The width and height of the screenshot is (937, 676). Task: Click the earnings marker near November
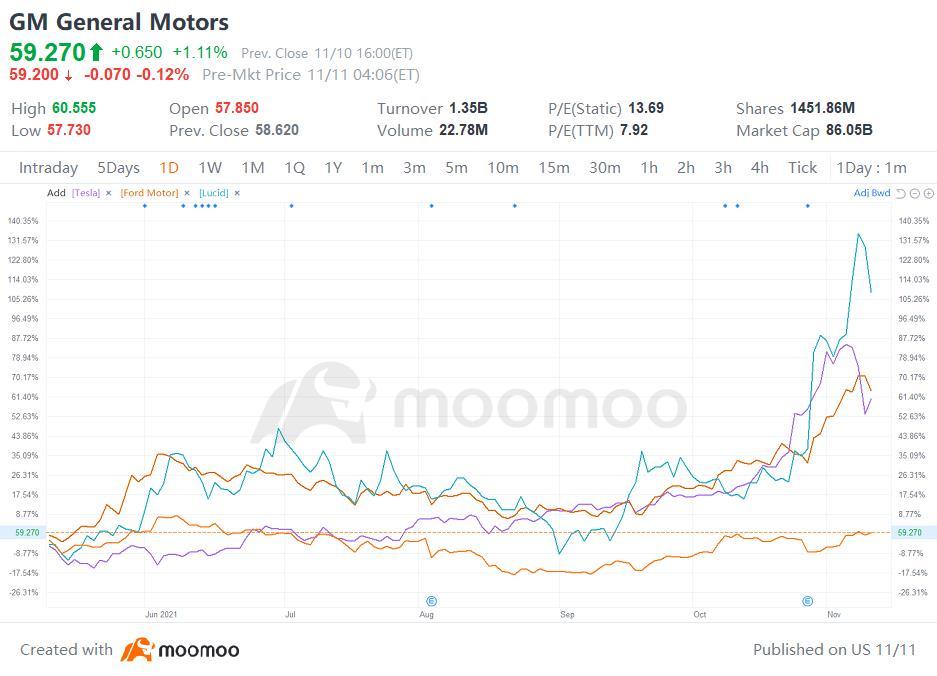pos(807,601)
